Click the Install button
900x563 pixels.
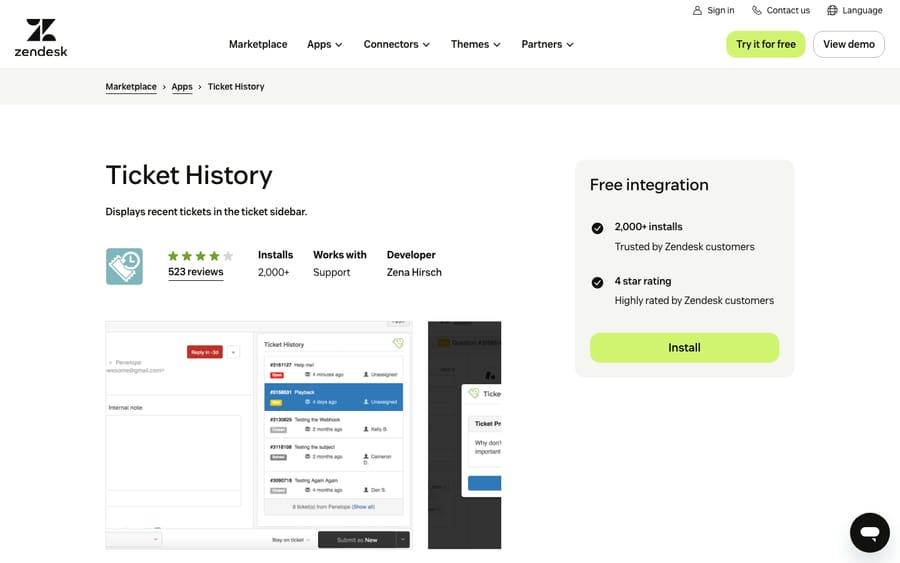684,347
